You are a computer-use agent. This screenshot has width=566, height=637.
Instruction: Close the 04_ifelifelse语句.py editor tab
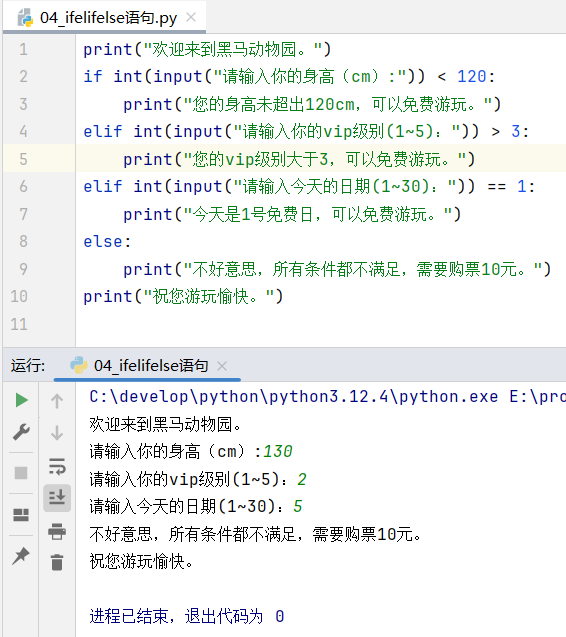191,17
